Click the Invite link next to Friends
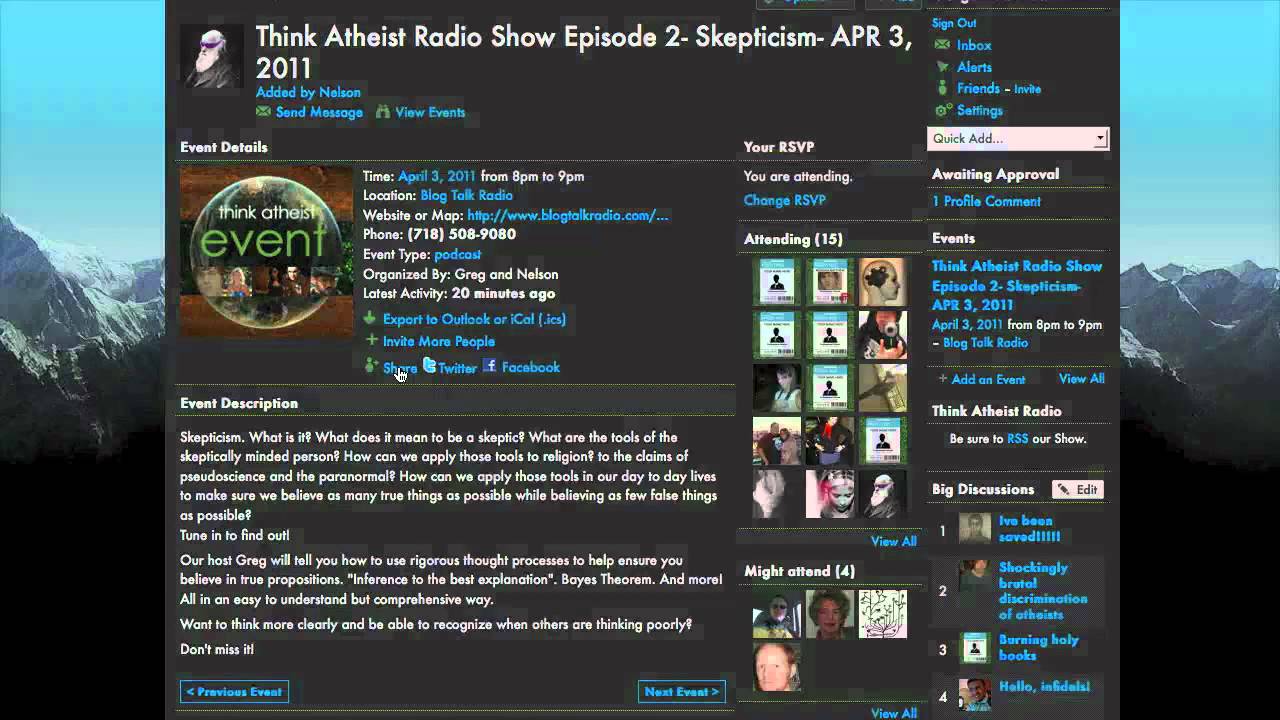Screen dimensions: 1280x720 [1028, 89]
